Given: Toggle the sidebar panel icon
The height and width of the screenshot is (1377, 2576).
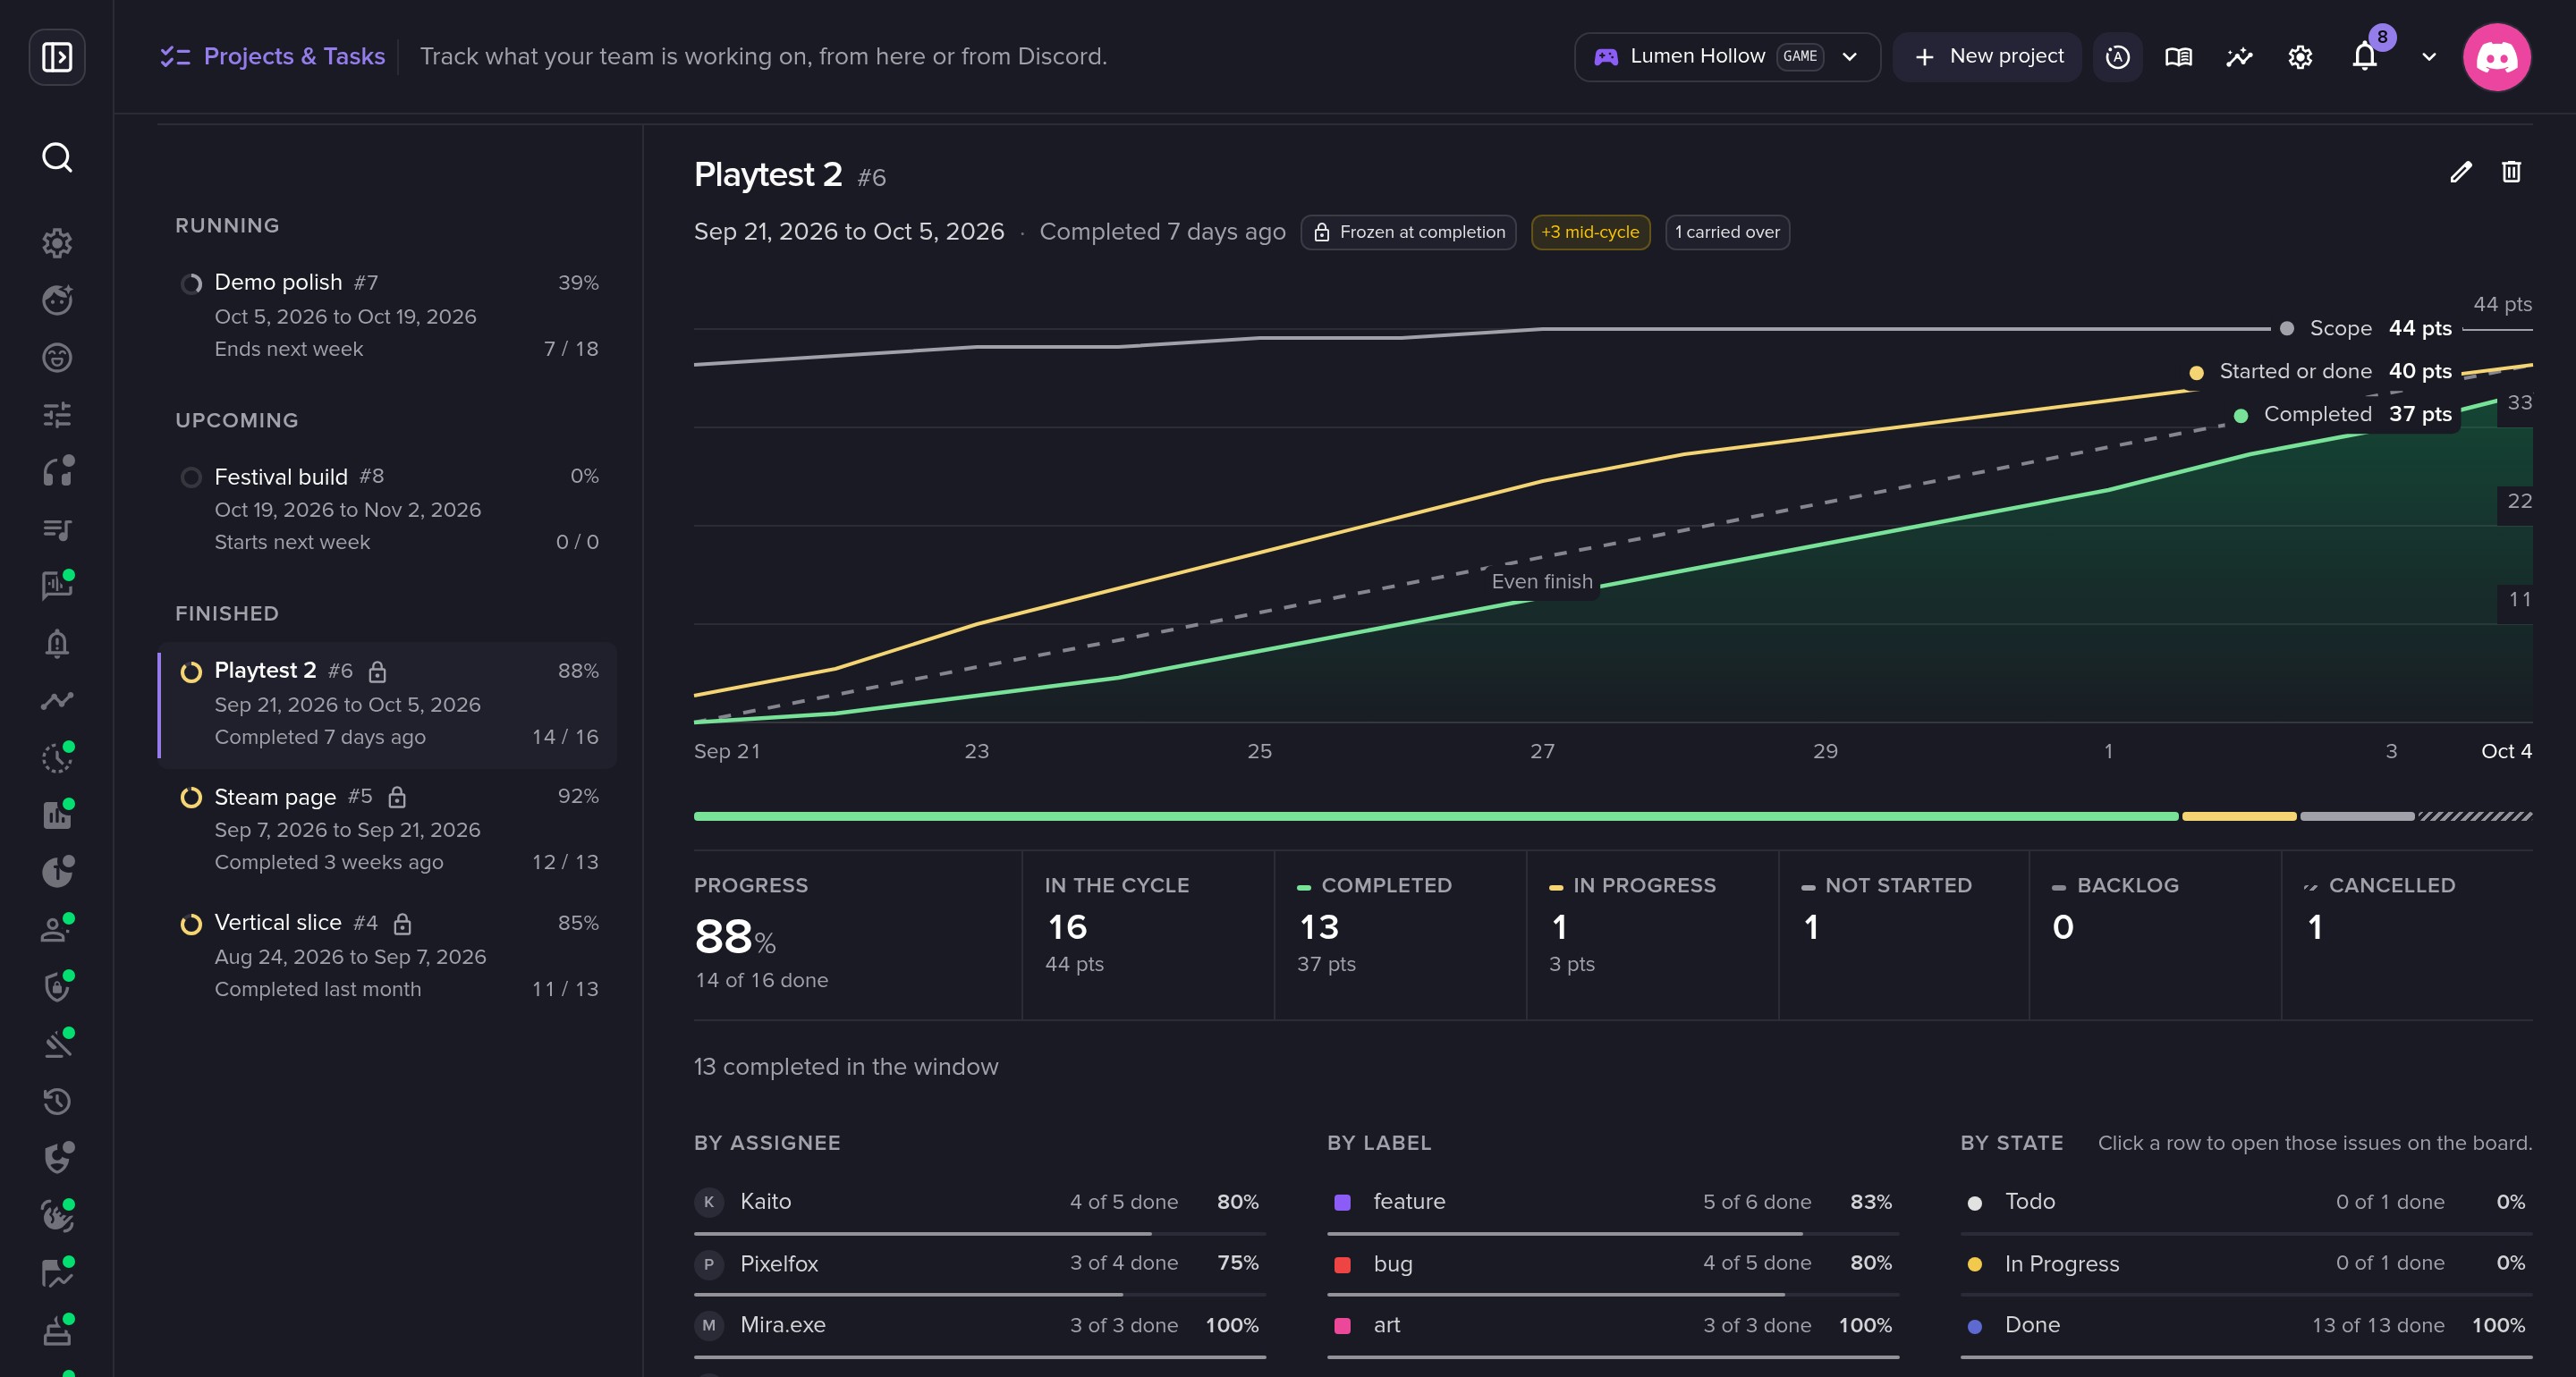Looking at the screenshot, I should point(57,57).
